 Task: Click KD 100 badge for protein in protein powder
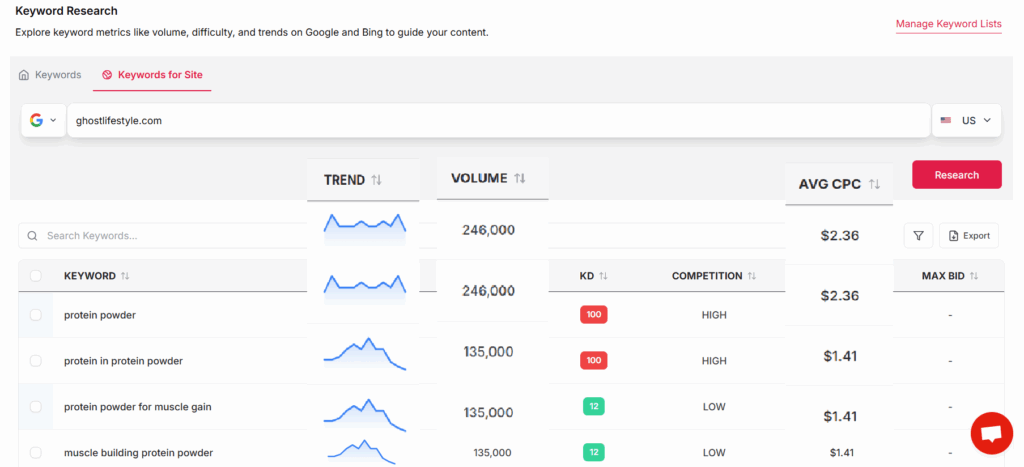pos(594,361)
